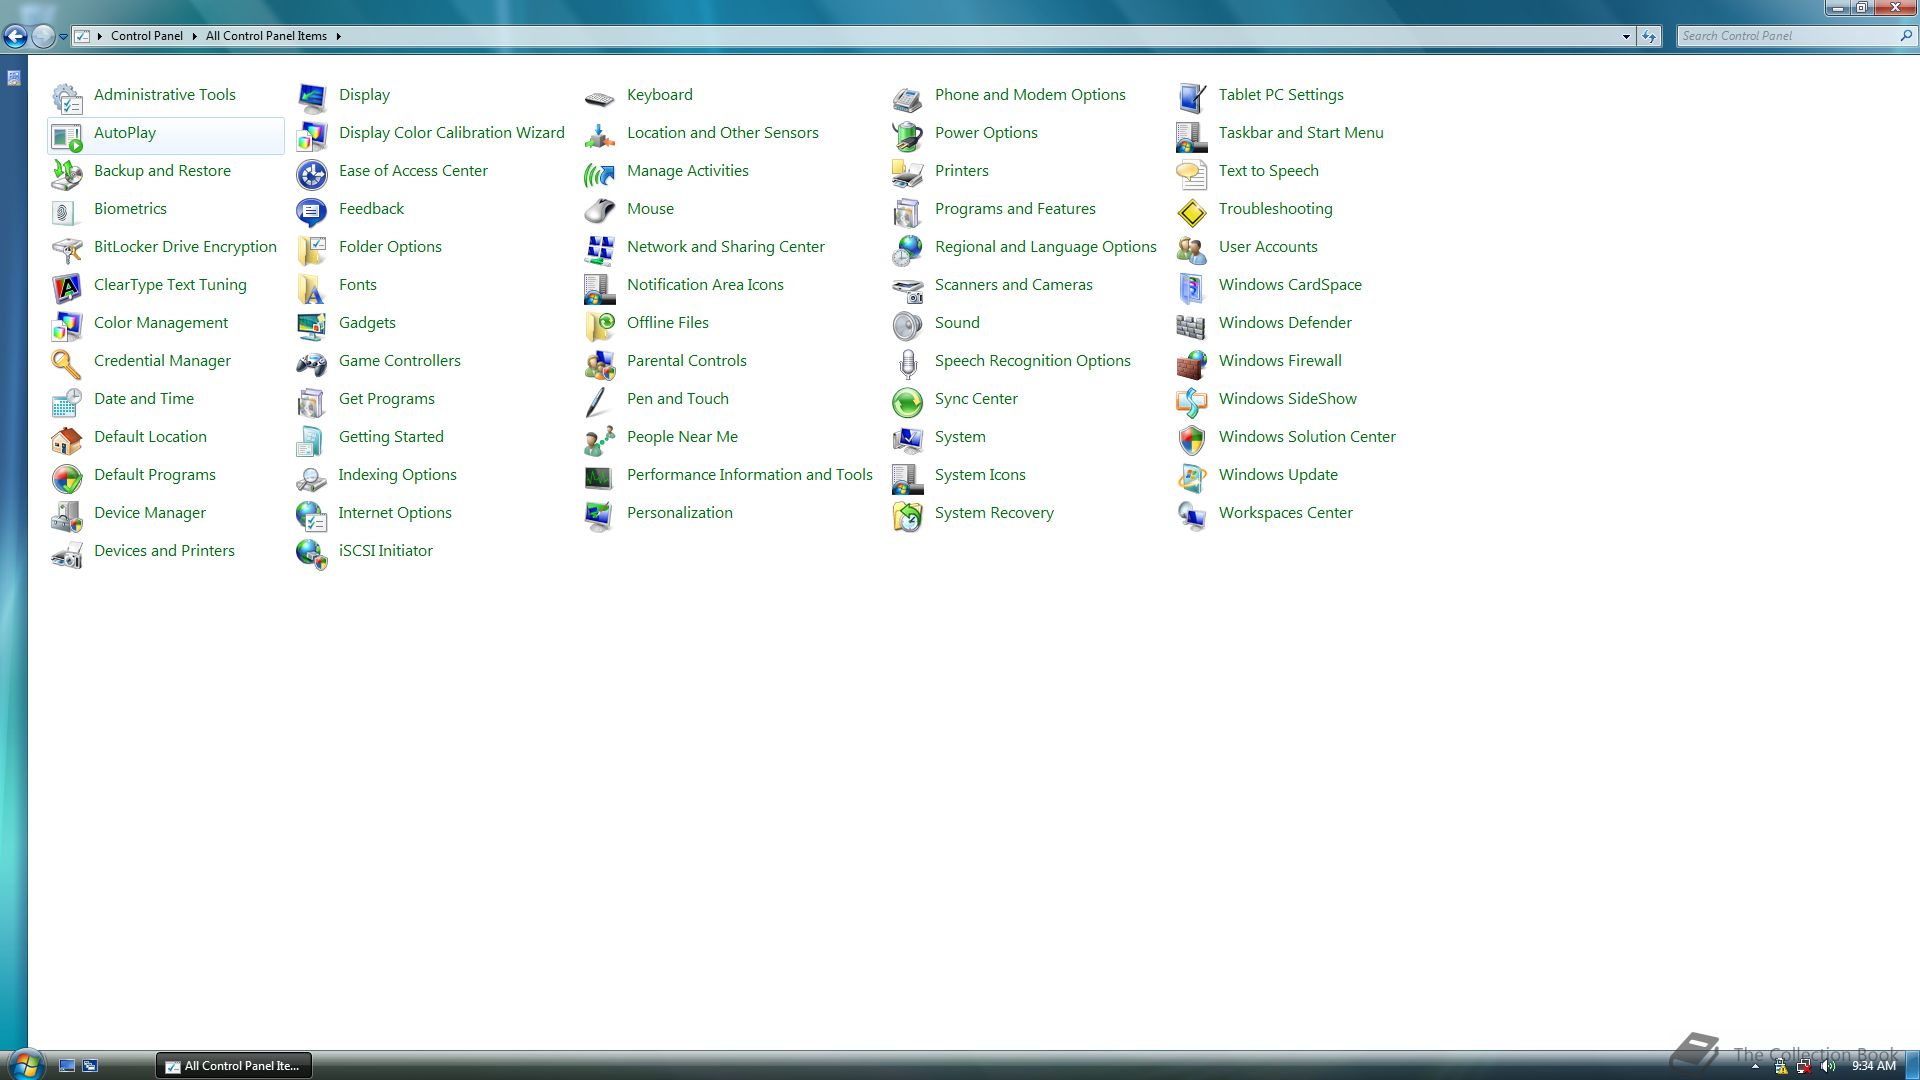Open the BitLocker Drive Encryption icon
Screen dimensions: 1920x1080
(67, 250)
